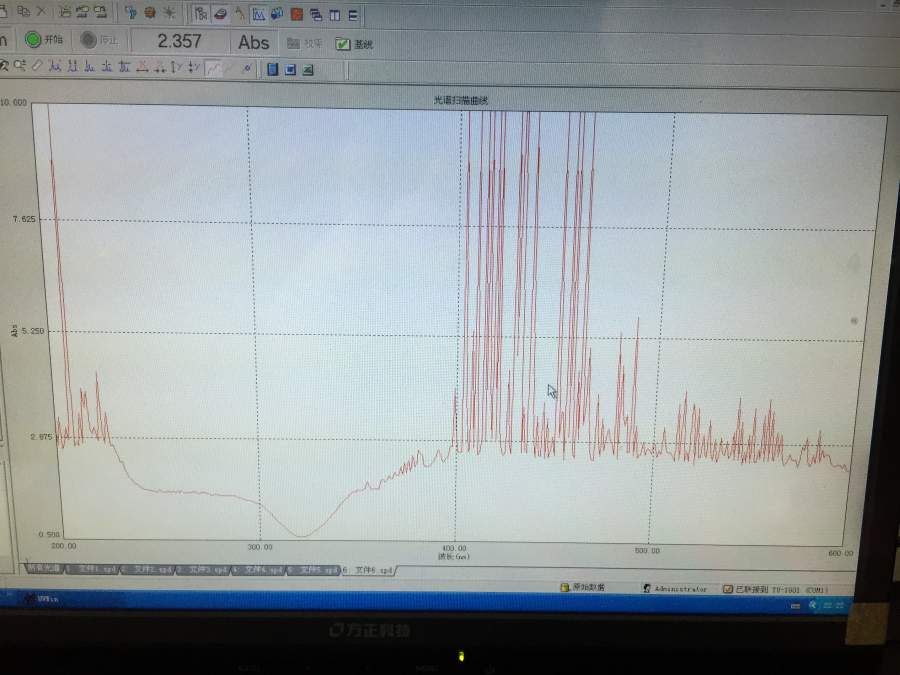Click the 2.357 absorbance reading field
Viewport: 900px width, 675px height.
[179, 41]
